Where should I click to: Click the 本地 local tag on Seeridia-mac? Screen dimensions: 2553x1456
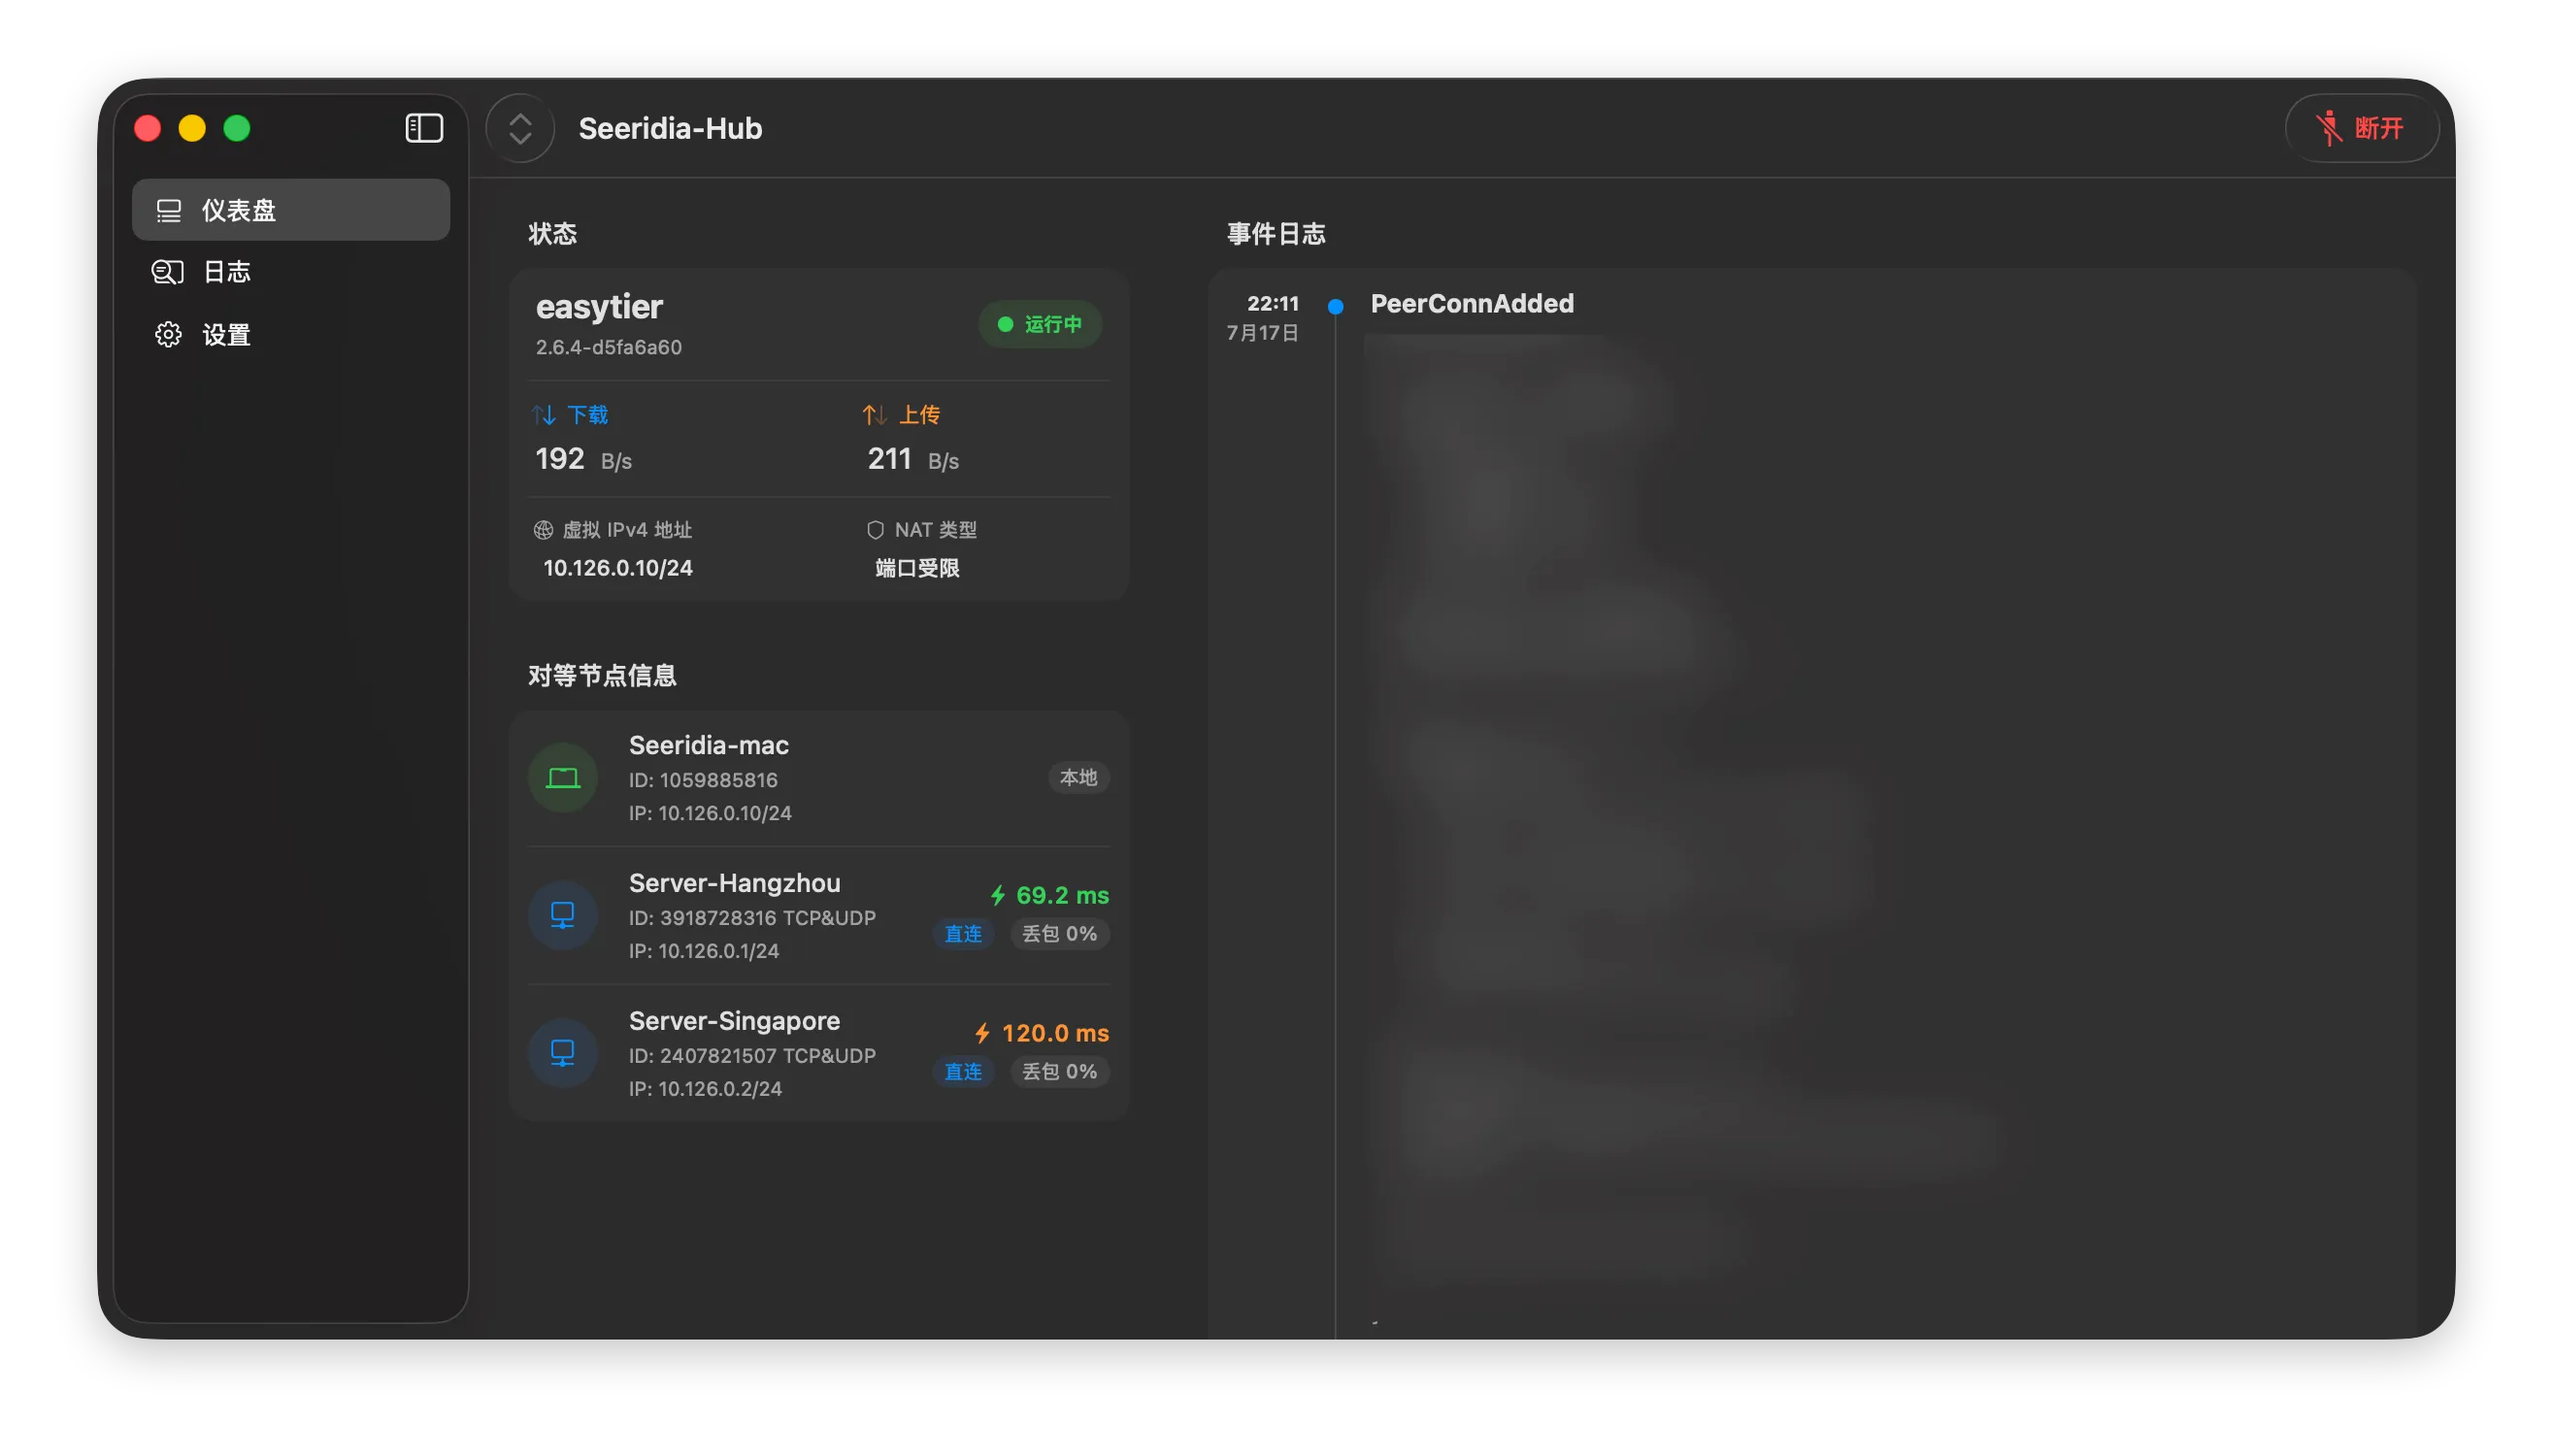coord(1078,778)
